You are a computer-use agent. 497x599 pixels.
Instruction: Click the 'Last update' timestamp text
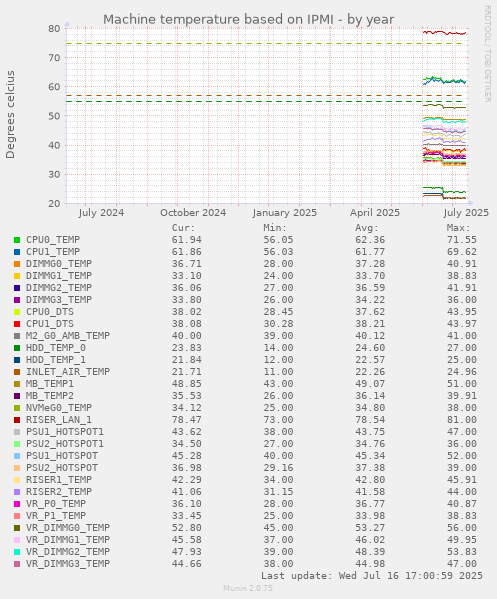click(372, 576)
